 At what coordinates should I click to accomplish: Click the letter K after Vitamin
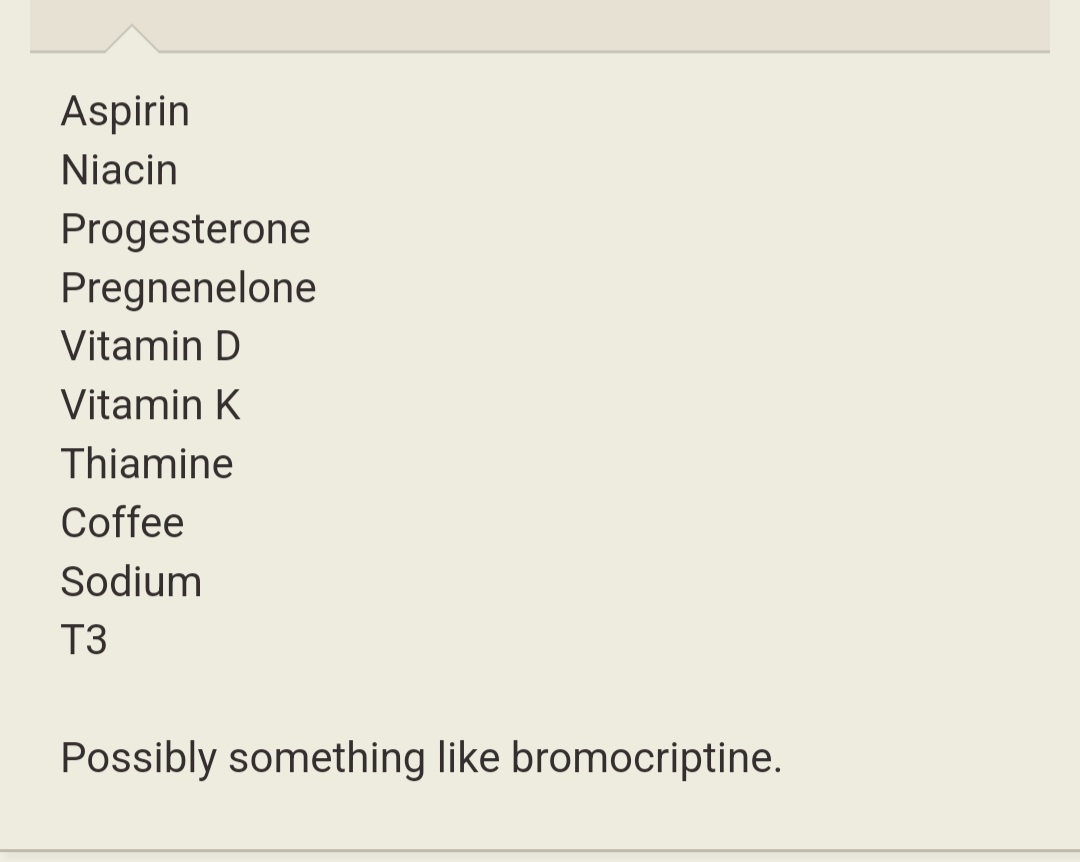coord(228,404)
